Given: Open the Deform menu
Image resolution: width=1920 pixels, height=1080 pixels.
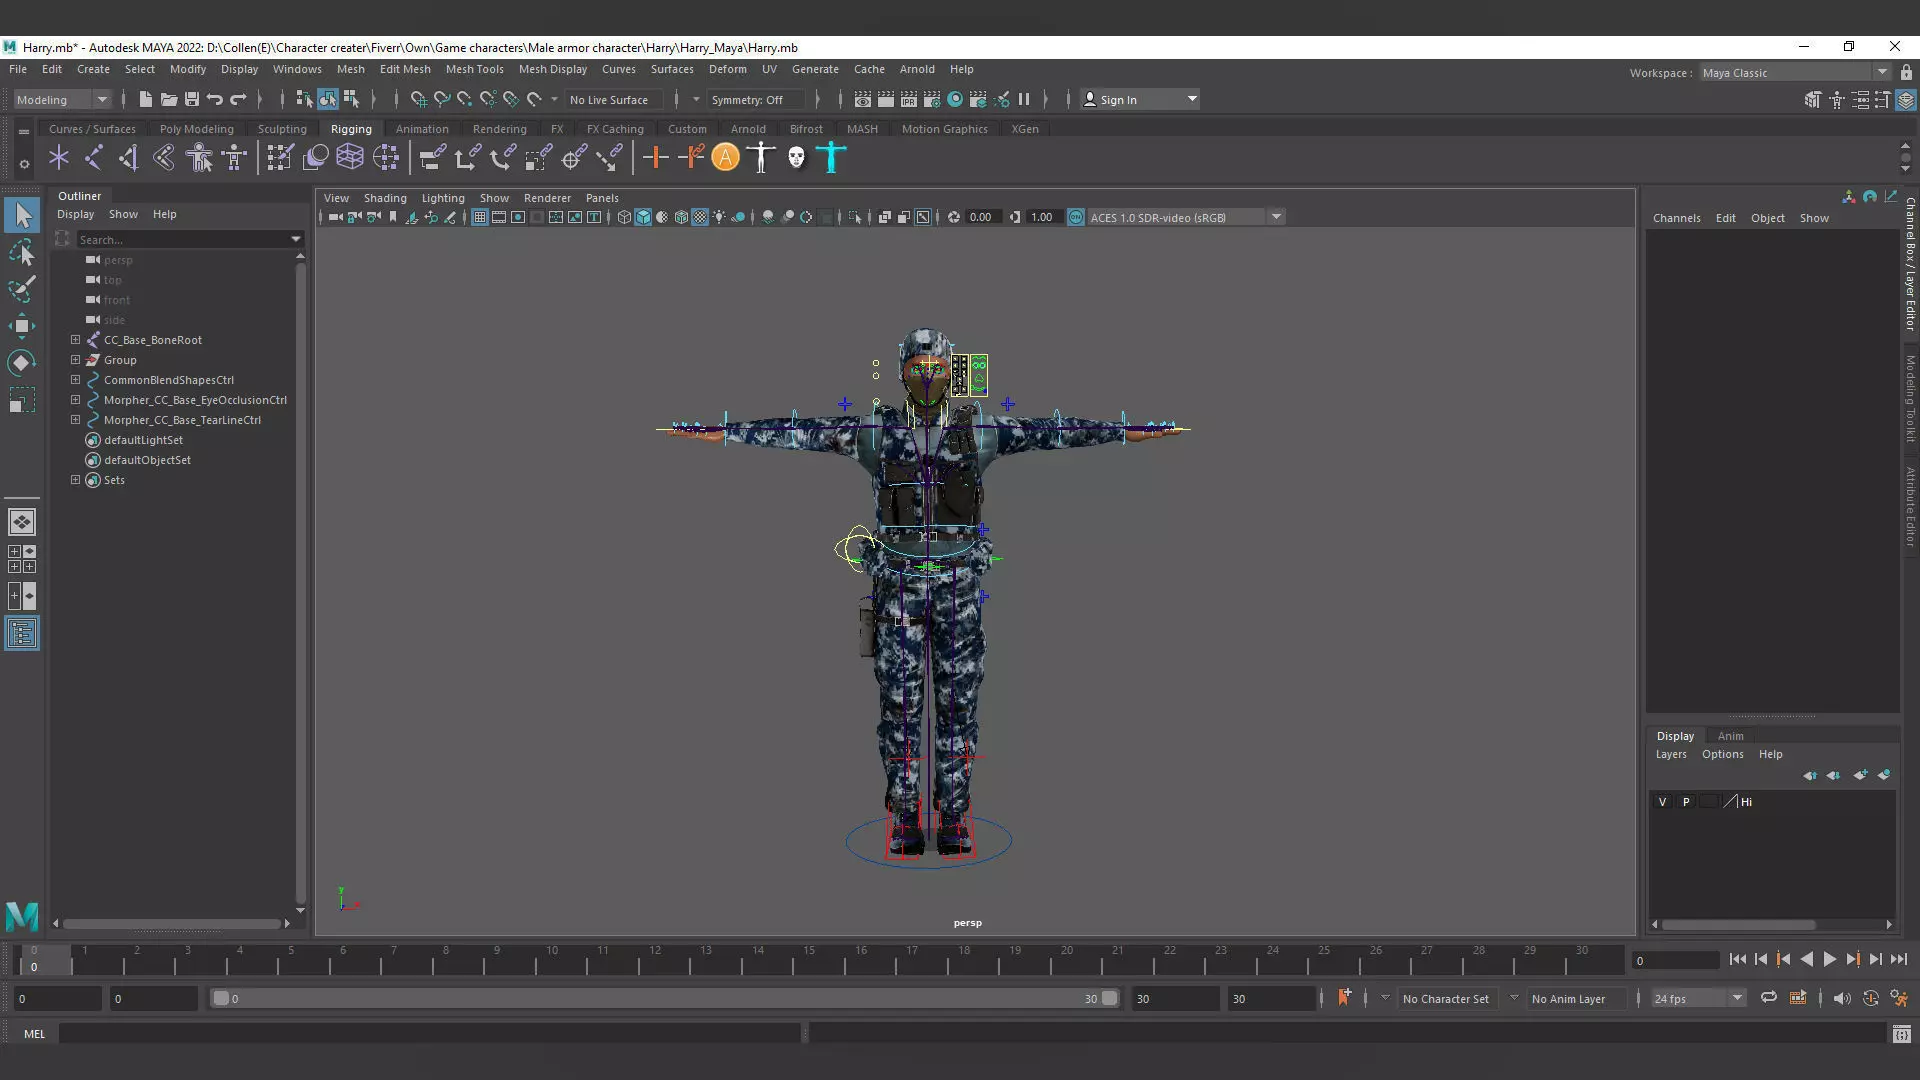Looking at the screenshot, I should [727, 69].
